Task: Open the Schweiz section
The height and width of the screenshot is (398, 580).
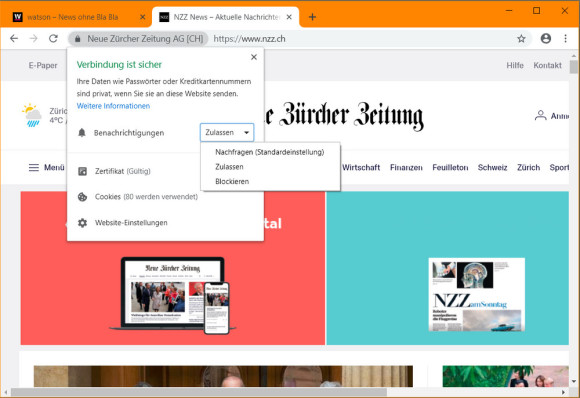Action: 492,168
